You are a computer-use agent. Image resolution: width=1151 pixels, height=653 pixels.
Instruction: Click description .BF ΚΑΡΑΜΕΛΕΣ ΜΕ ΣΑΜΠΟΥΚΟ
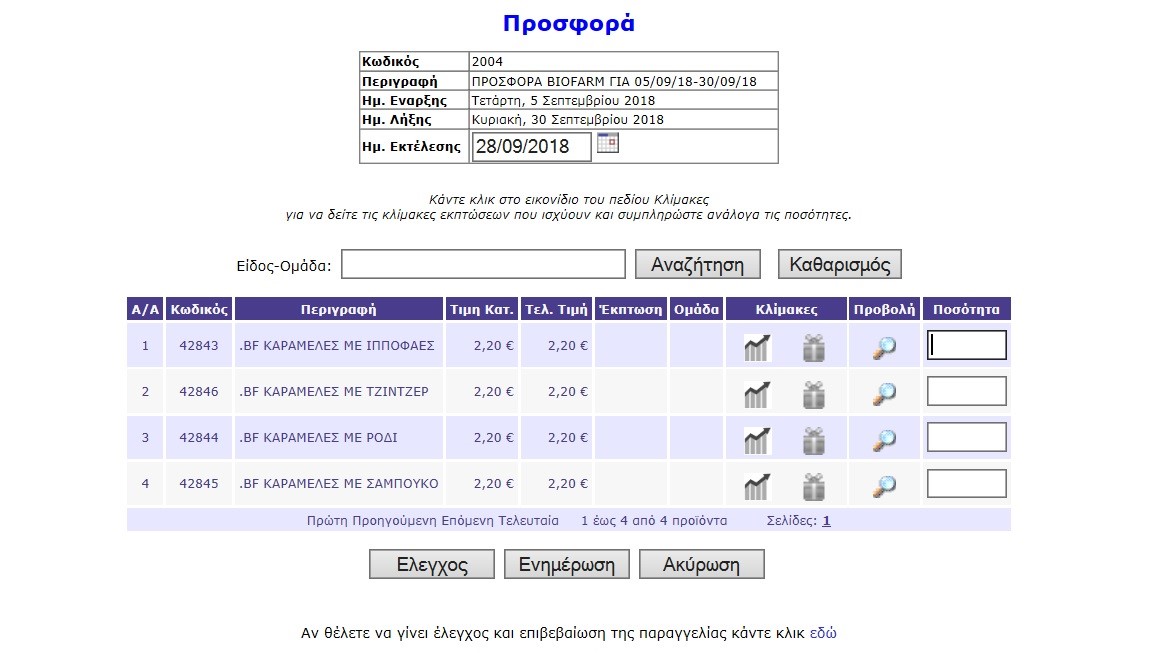point(338,484)
